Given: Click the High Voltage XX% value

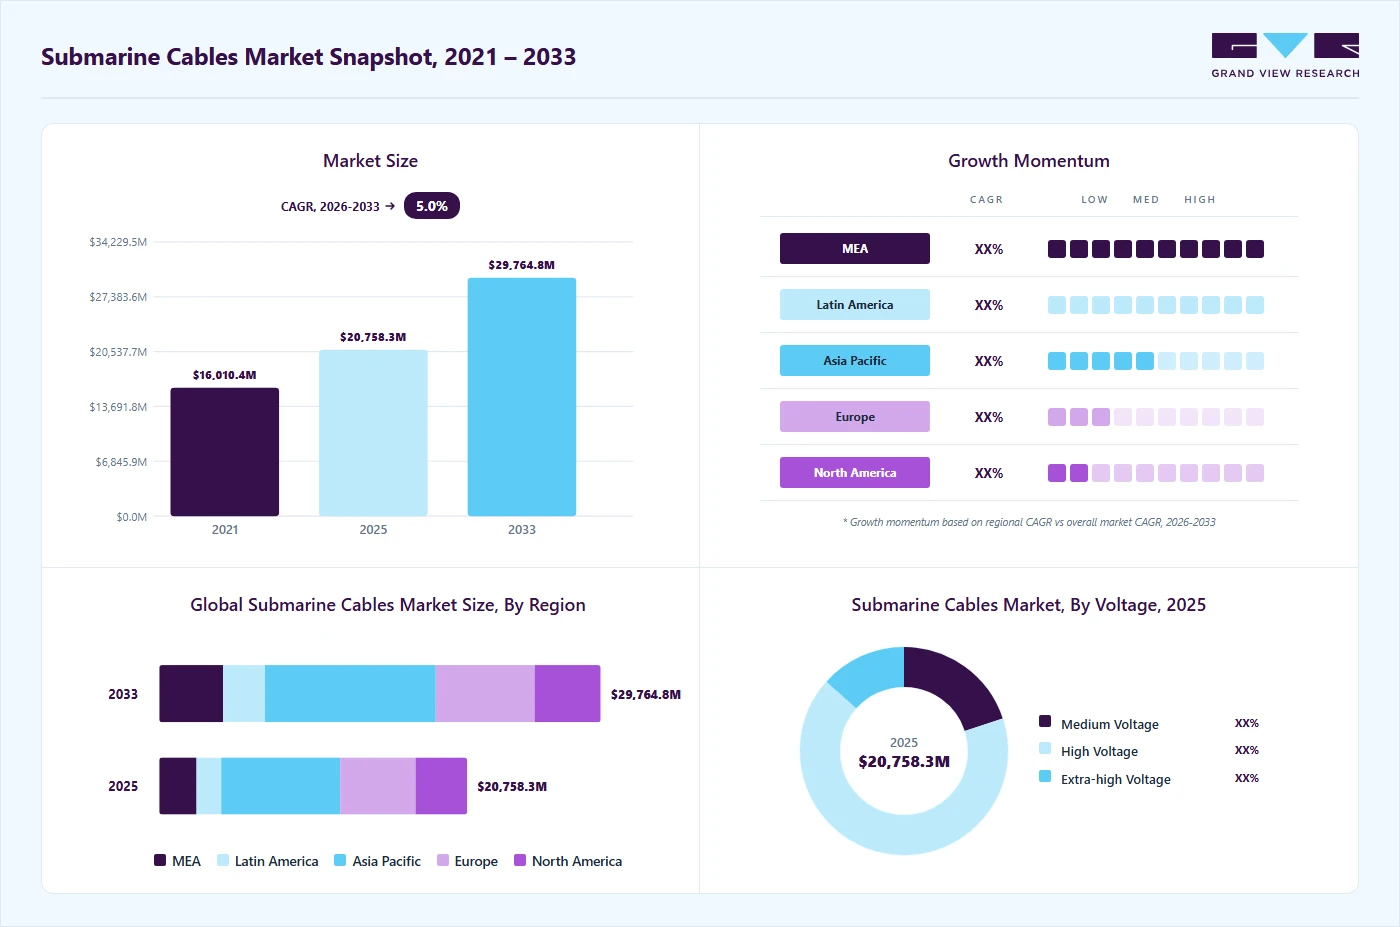Looking at the screenshot, I should pyautogui.click(x=1247, y=750).
